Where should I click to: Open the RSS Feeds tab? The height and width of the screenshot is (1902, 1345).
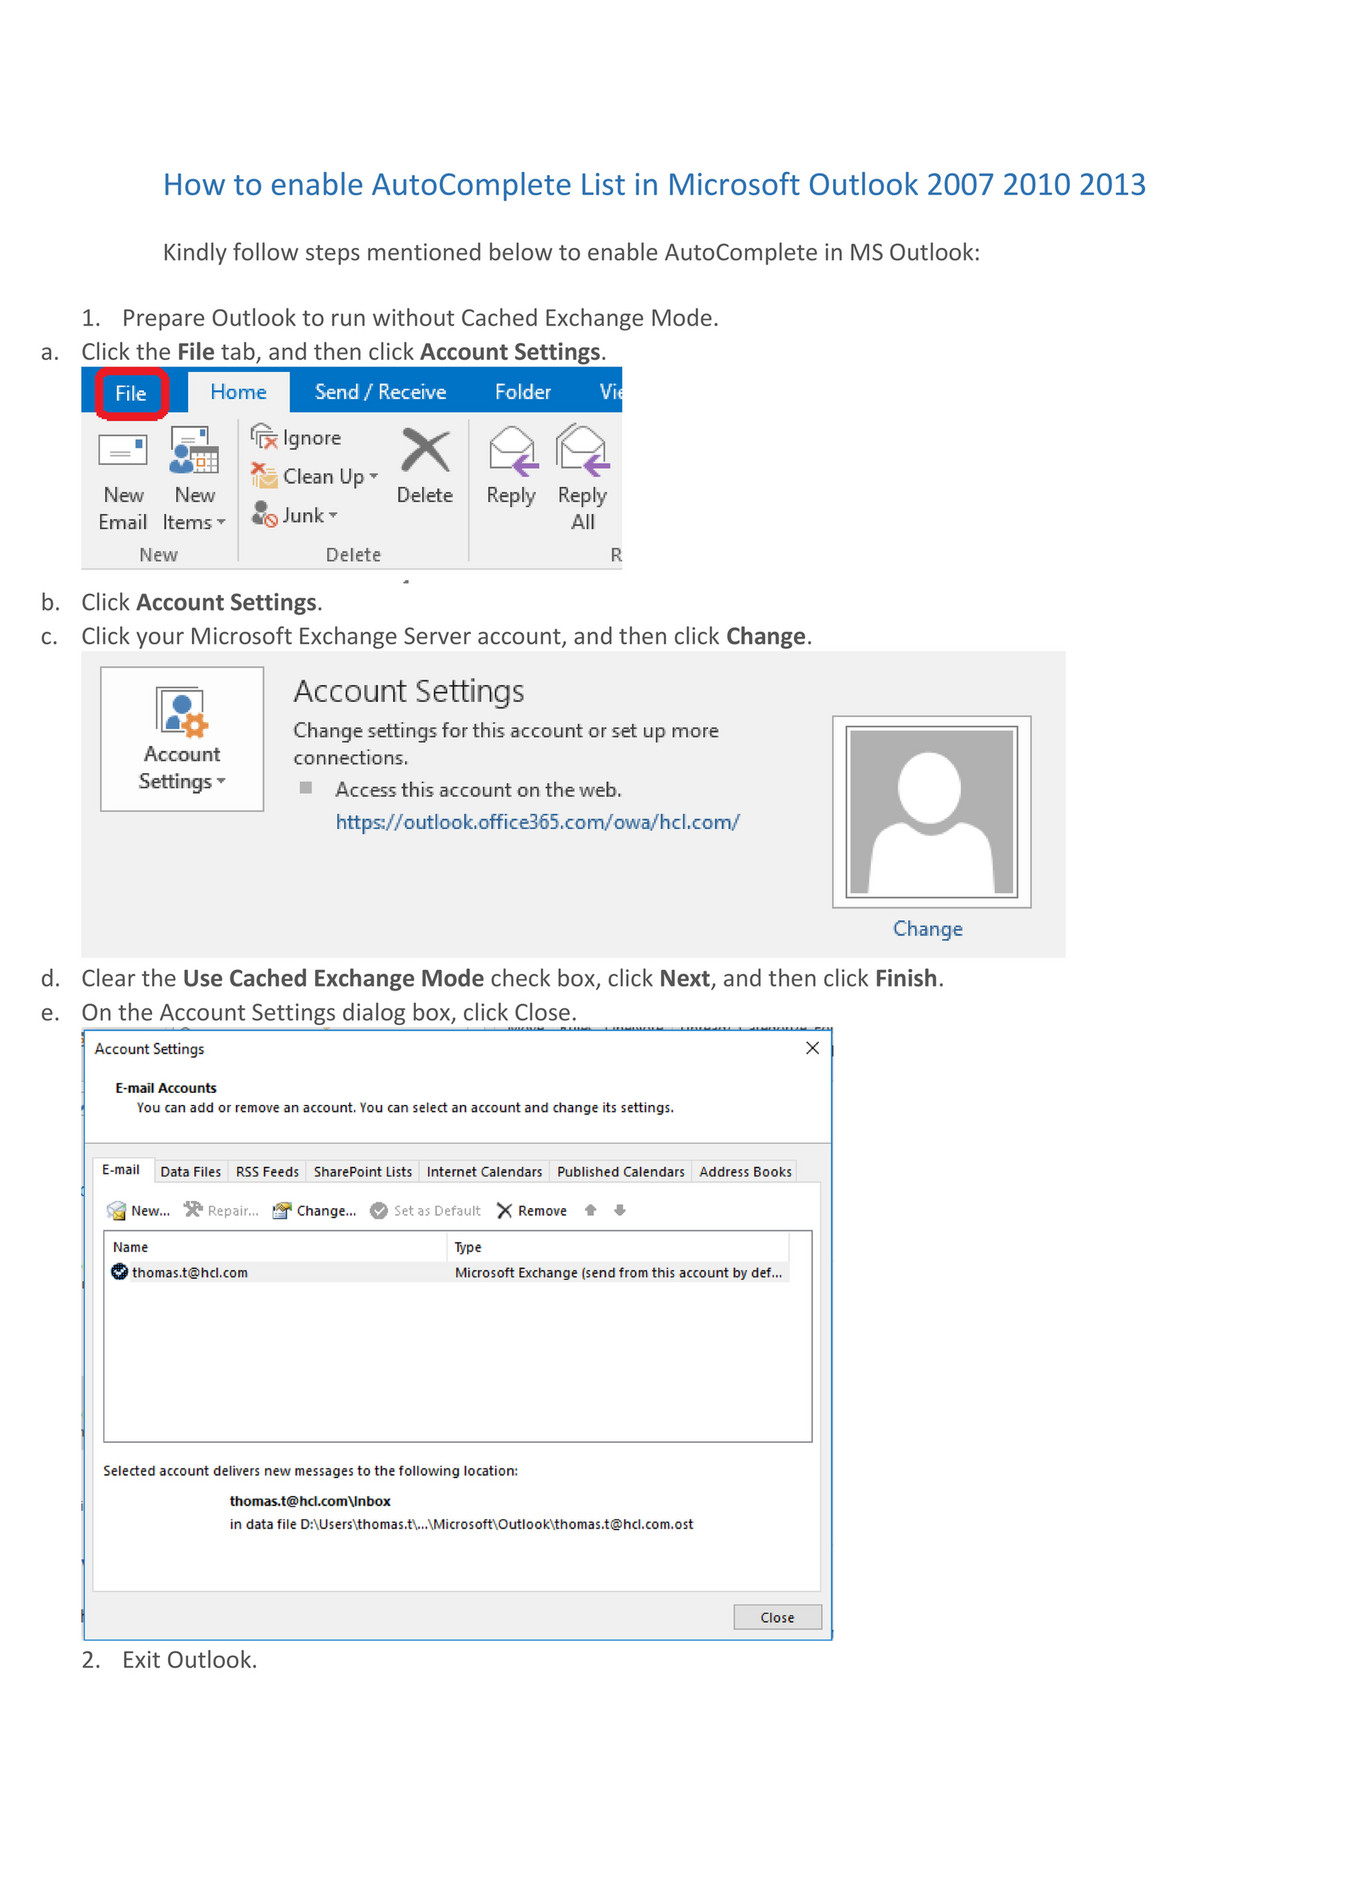click(267, 1172)
